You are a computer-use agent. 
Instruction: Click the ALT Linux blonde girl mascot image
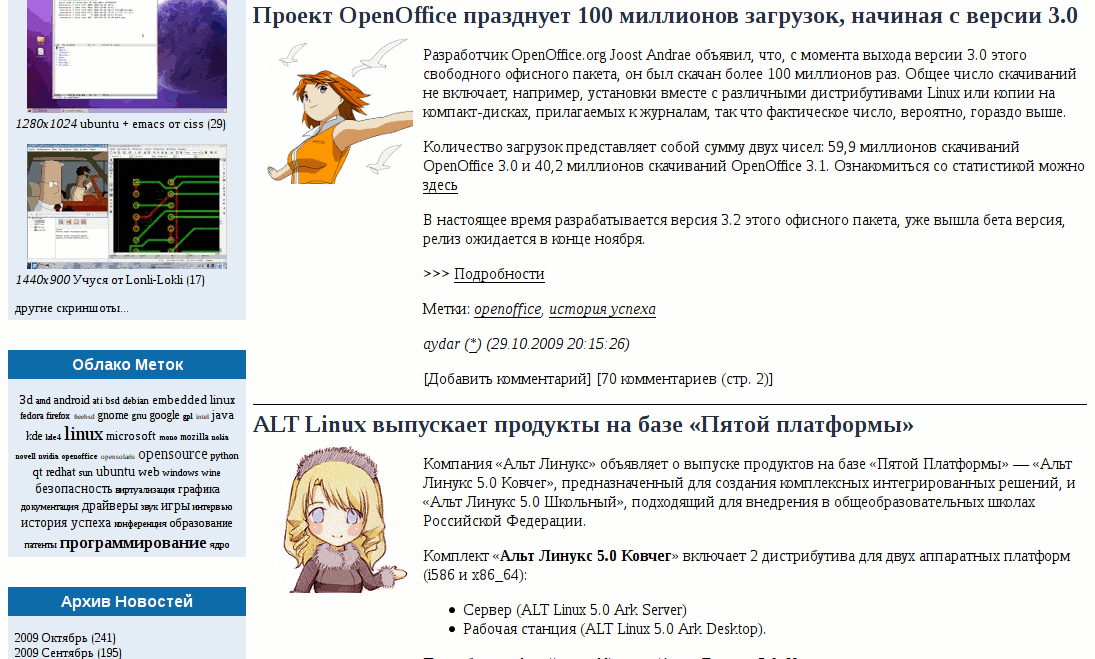coord(346,520)
